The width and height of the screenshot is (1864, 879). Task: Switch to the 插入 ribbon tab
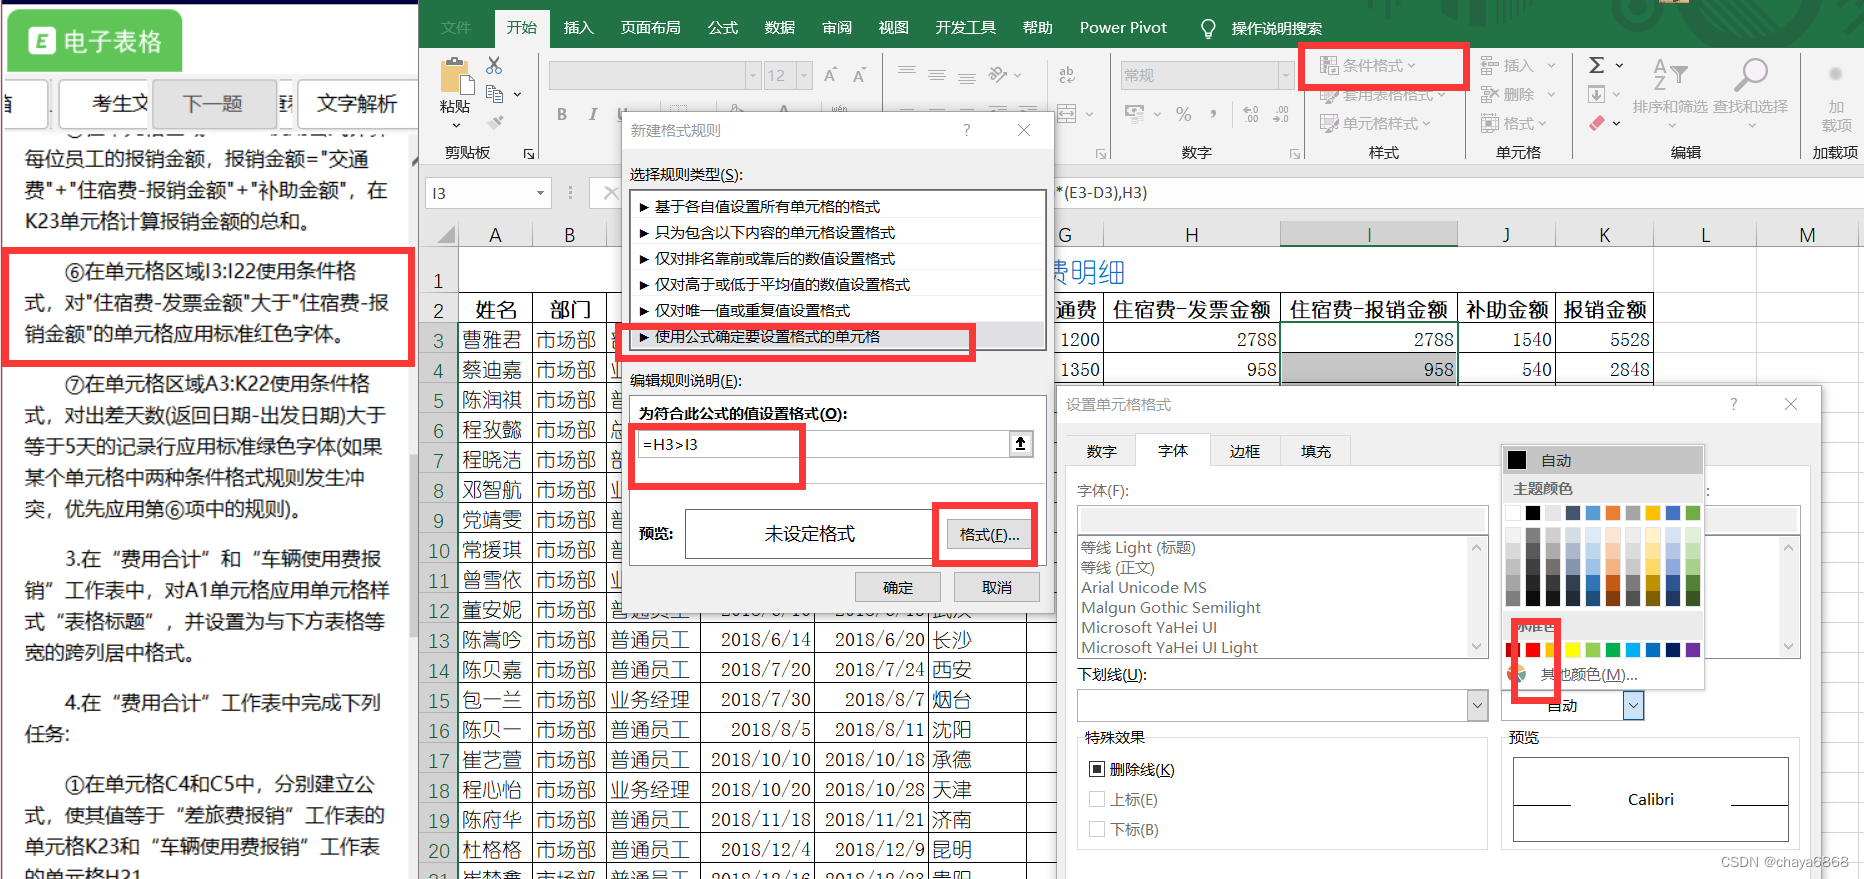coord(578,27)
